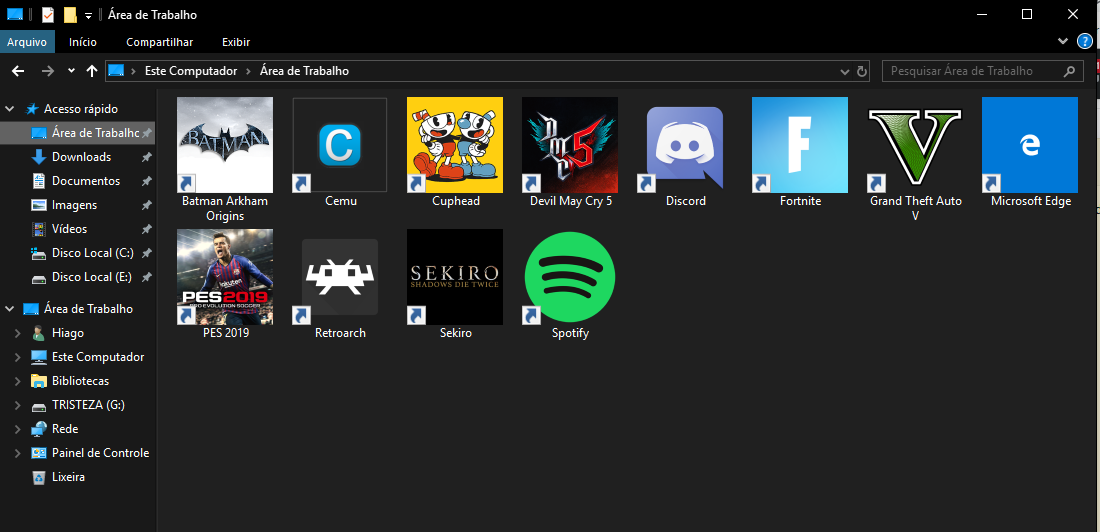The image size is (1100, 532).
Task: Expand the Rede node
Action: tap(18, 429)
